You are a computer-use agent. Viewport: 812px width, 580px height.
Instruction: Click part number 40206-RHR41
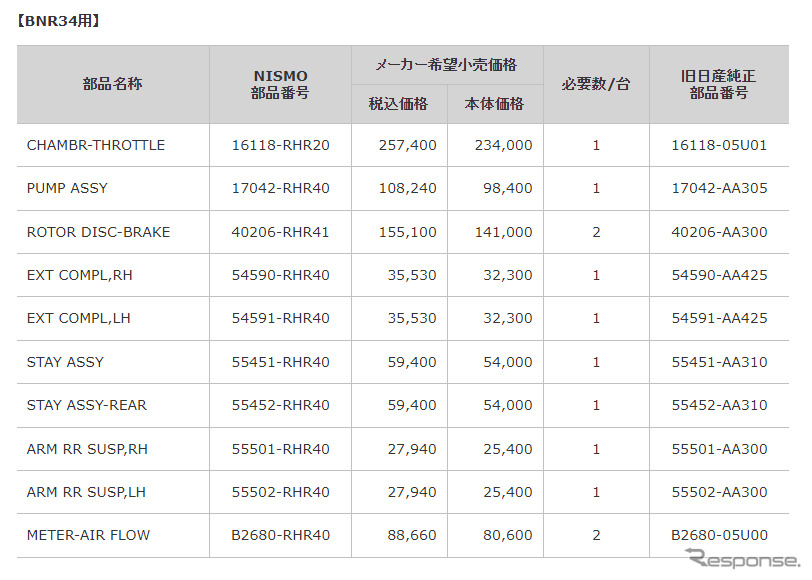280,232
